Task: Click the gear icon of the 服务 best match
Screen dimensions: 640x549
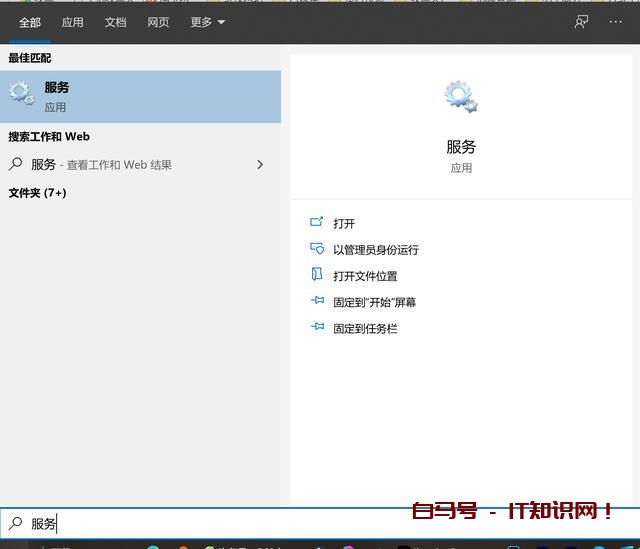Action: click(x=21, y=96)
